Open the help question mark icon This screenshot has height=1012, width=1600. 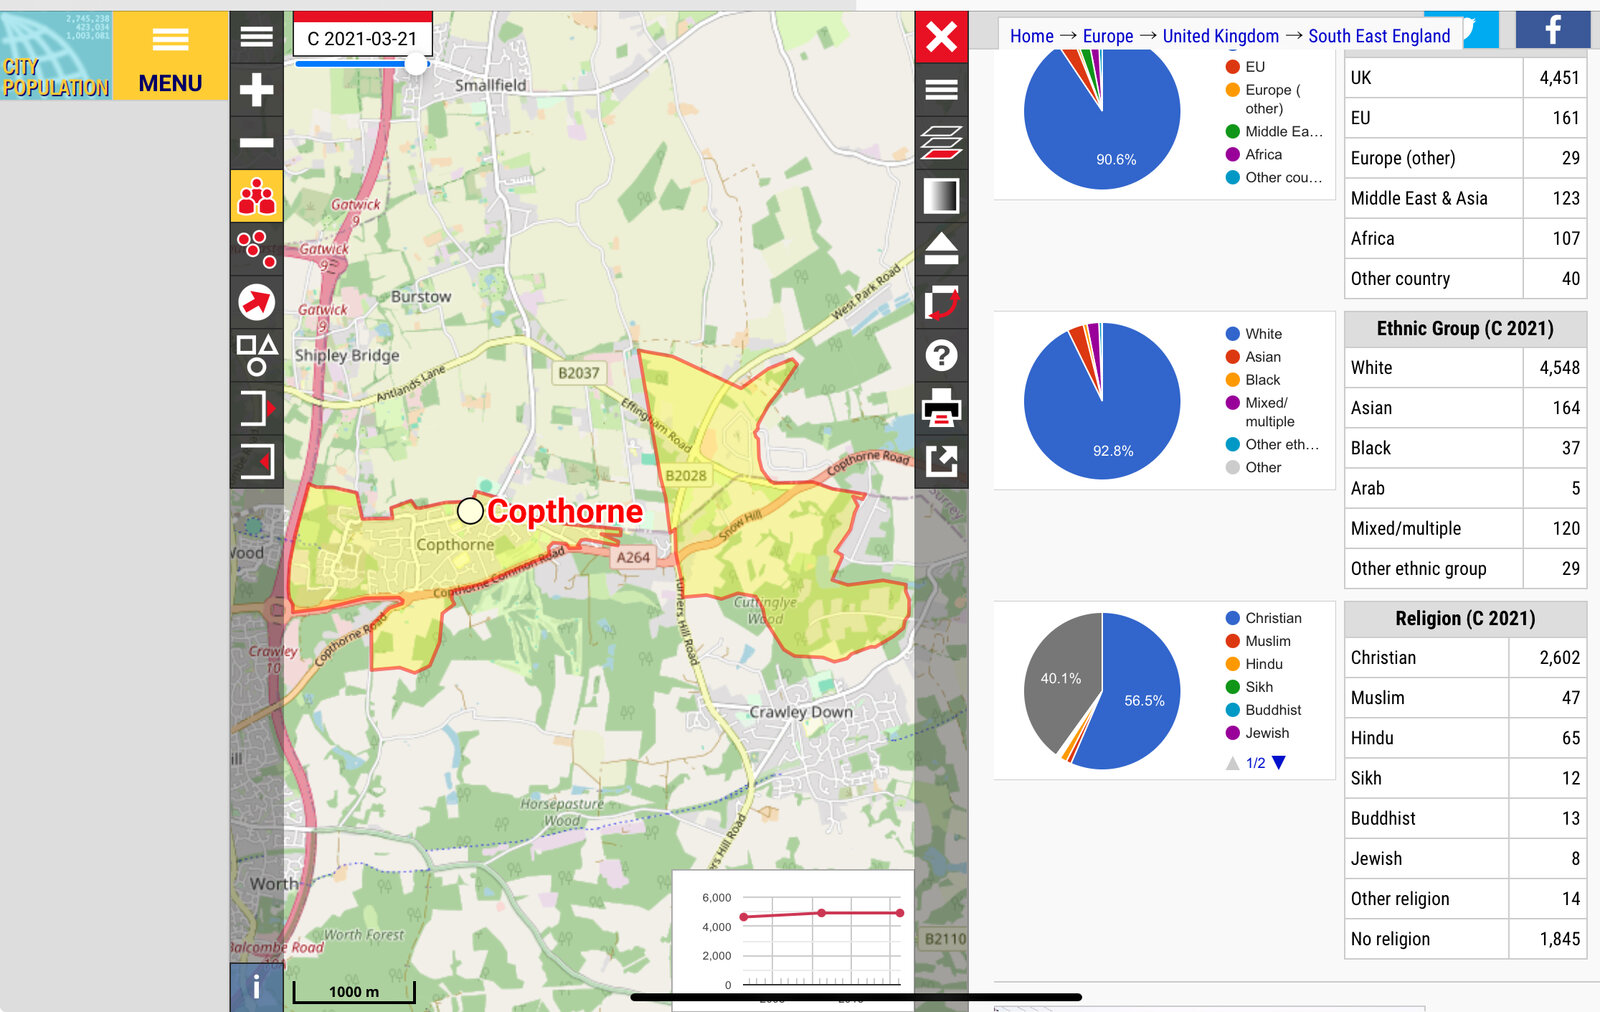pos(941,355)
